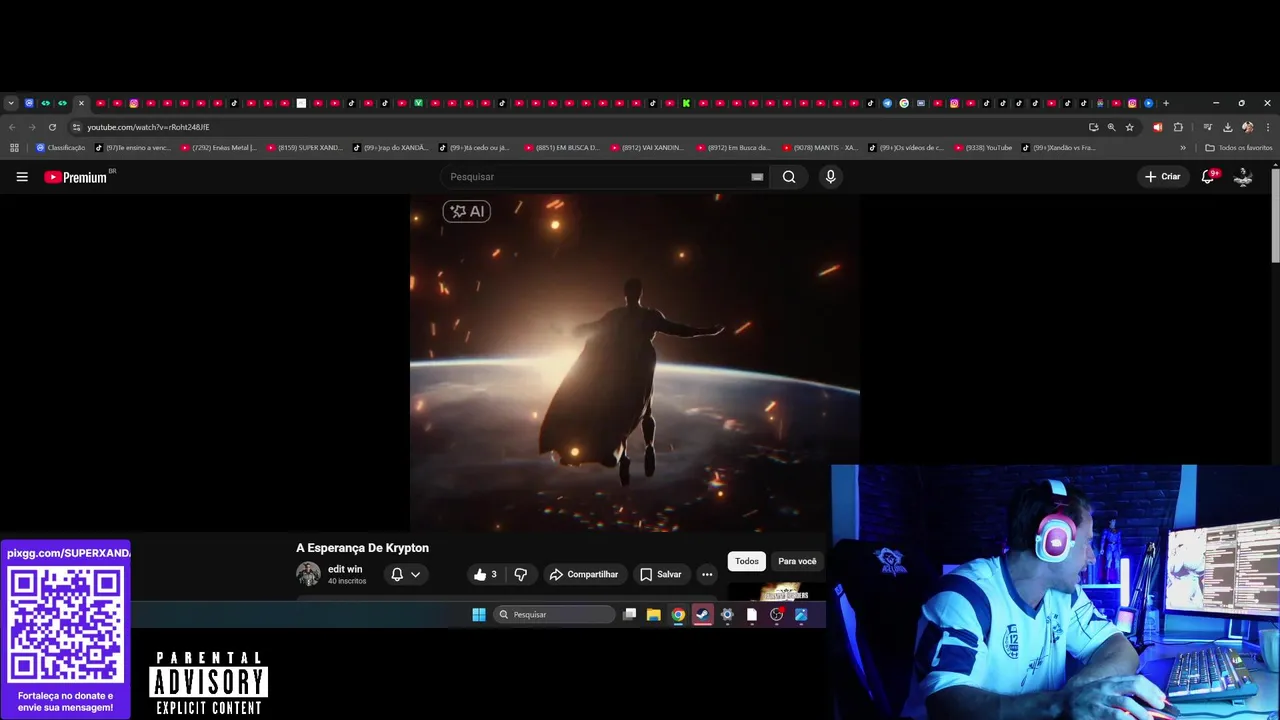This screenshot has width=1280, height=720.
Task: Bookmark this page with the star icon
Action: 1130,127
